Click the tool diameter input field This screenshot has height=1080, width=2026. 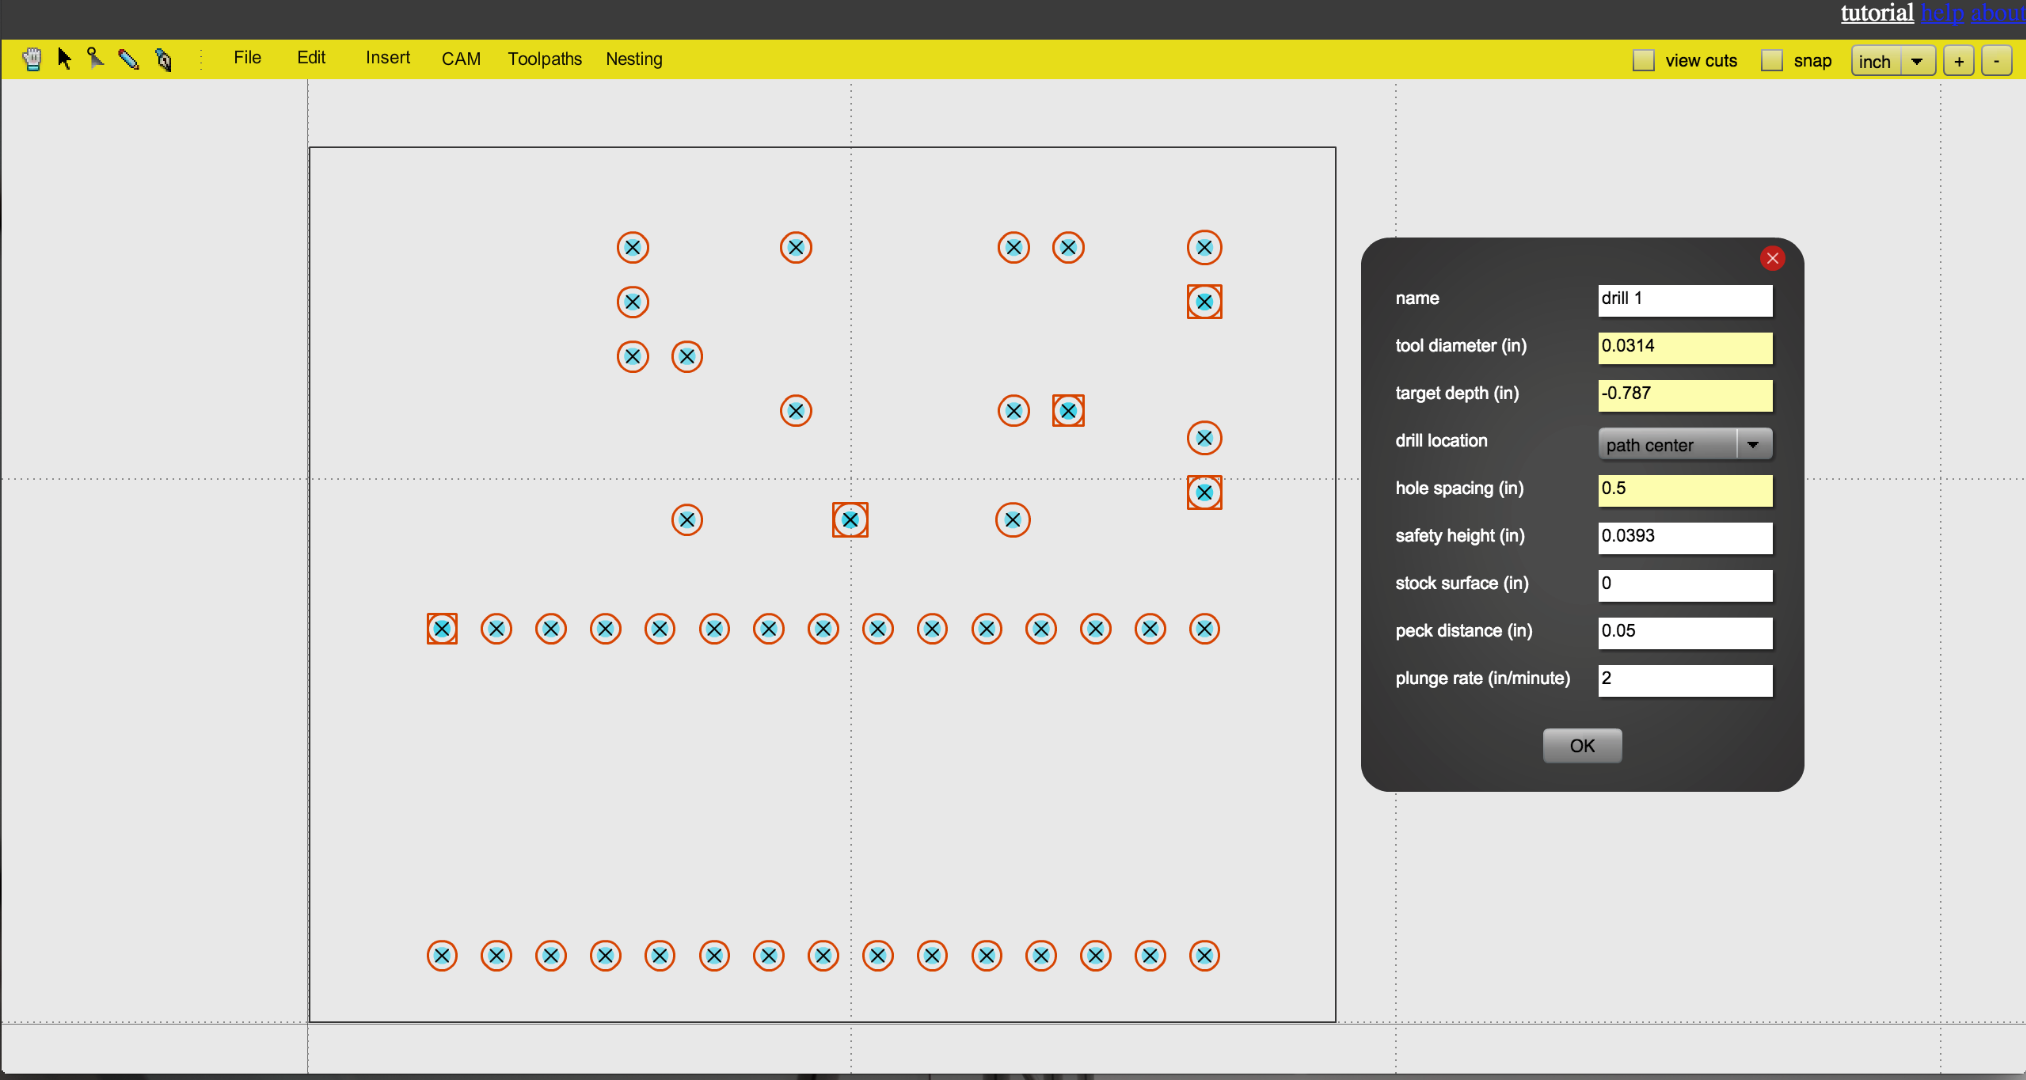[1684, 347]
